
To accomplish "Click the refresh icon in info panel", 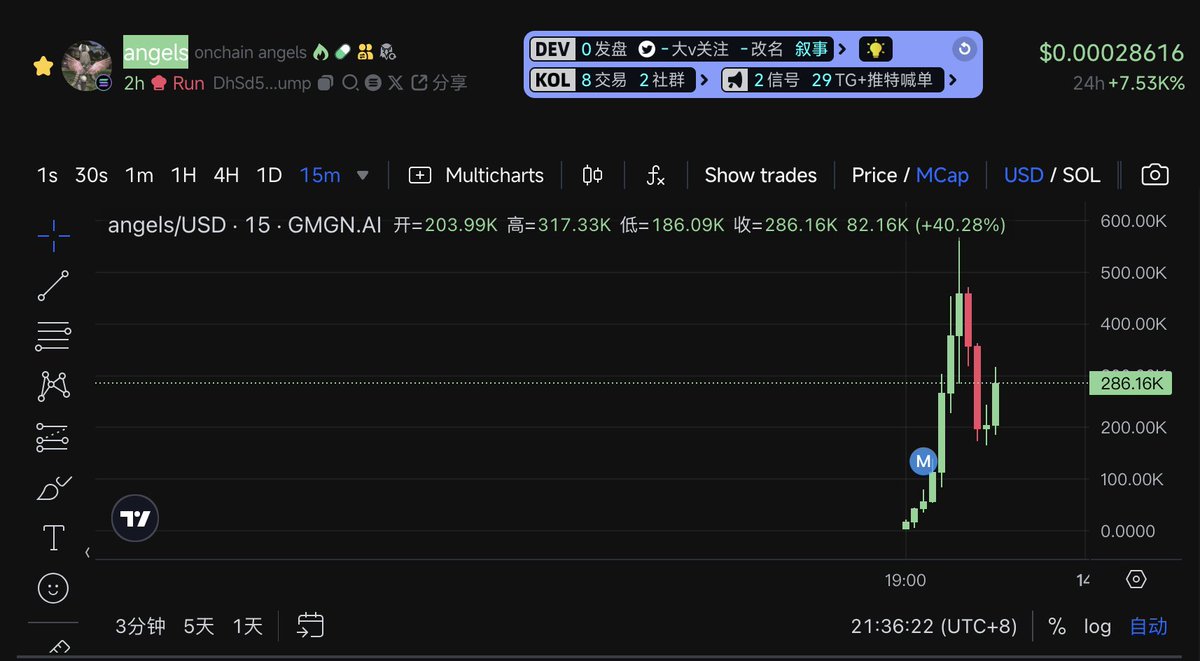I will (964, 49).
